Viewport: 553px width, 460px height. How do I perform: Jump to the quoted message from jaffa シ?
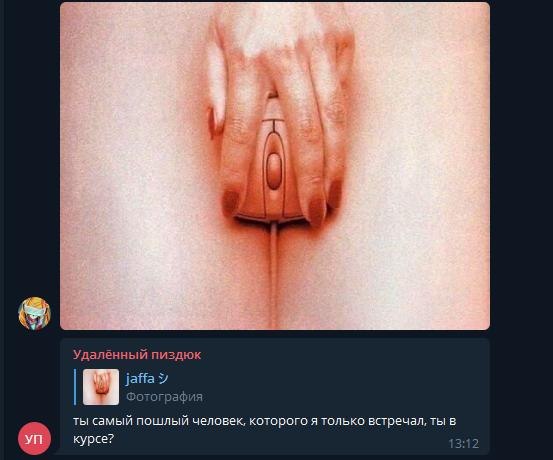point(139,387)
